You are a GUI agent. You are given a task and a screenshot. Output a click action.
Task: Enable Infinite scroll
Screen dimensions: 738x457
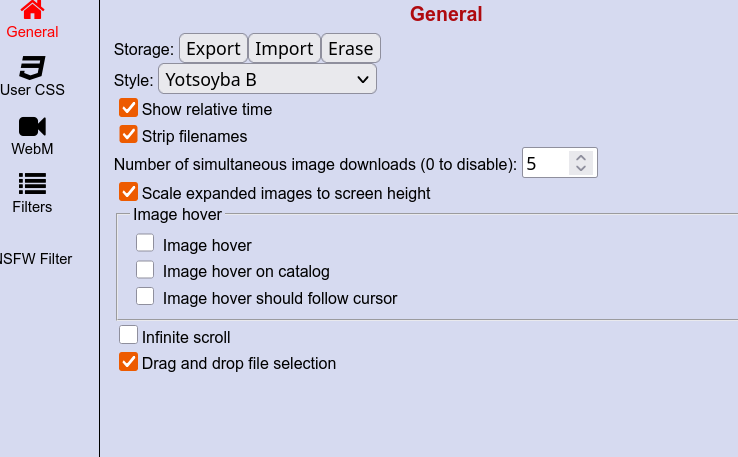tap(128, 336)
